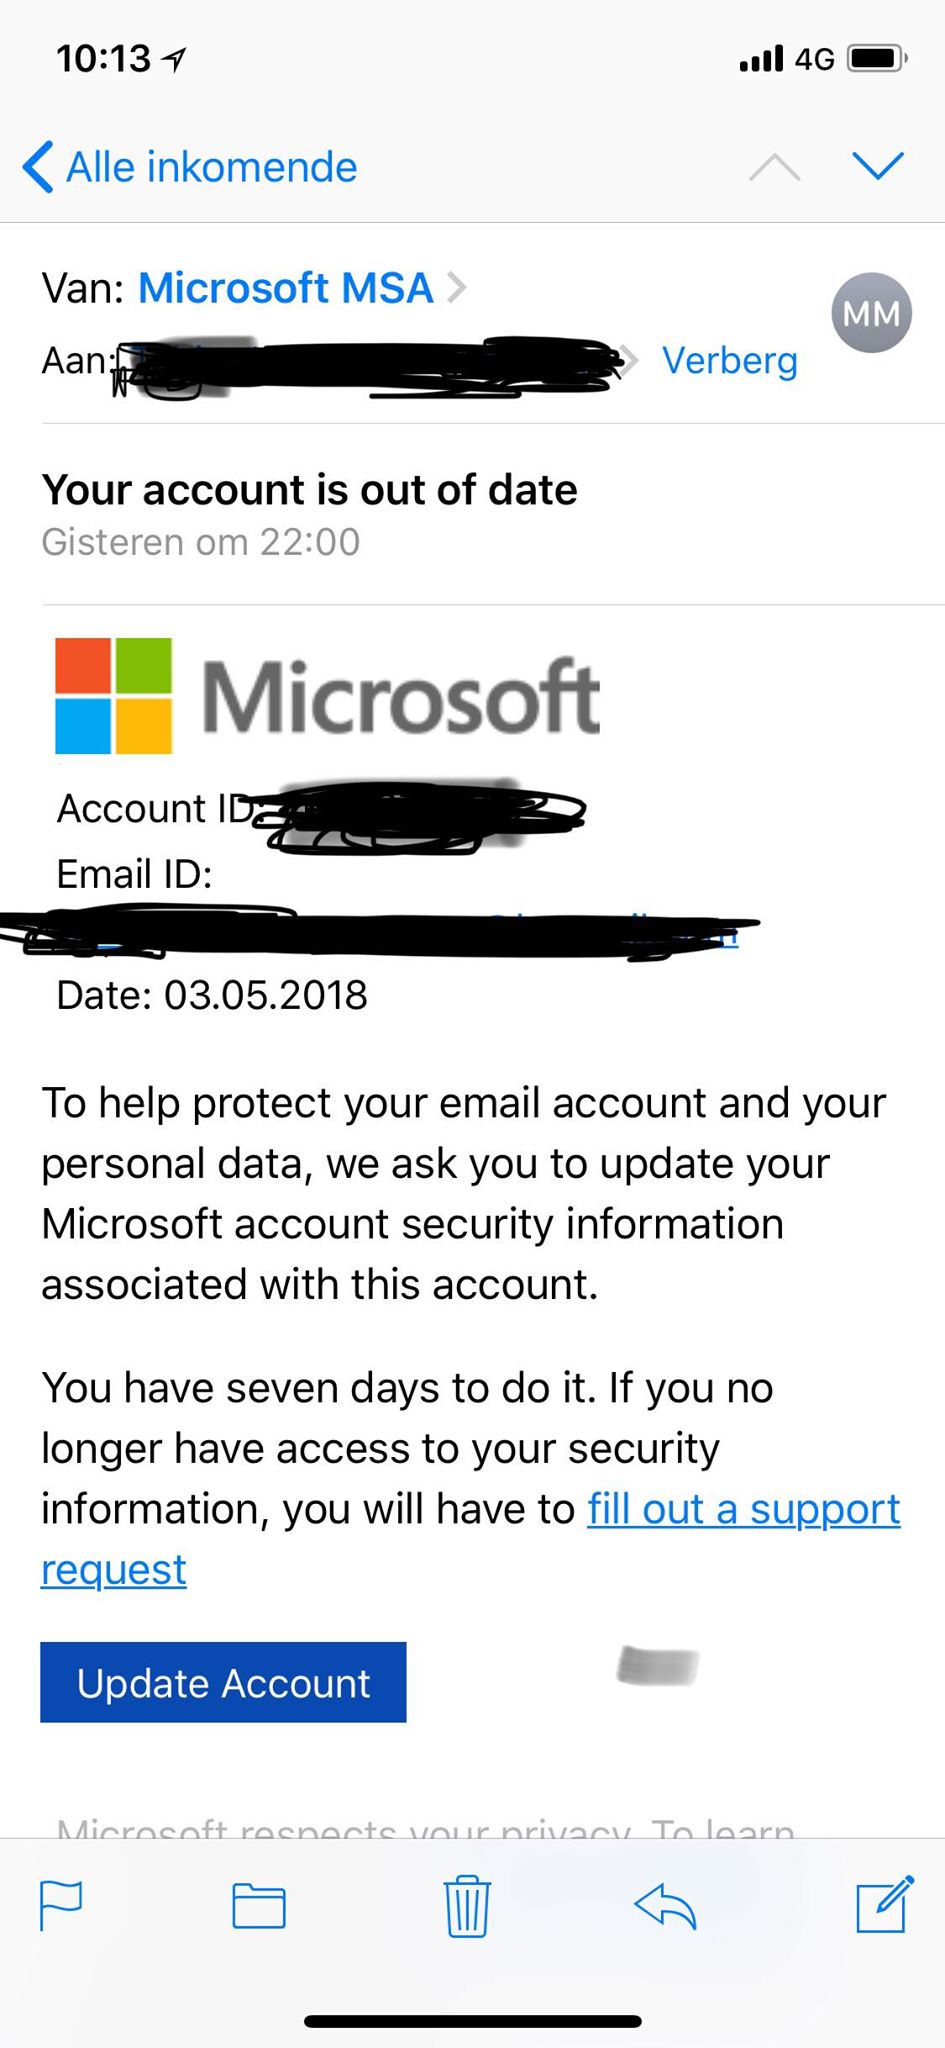Go to previous message up arrow
945x2048 pixels.
[x=775, y=167]
